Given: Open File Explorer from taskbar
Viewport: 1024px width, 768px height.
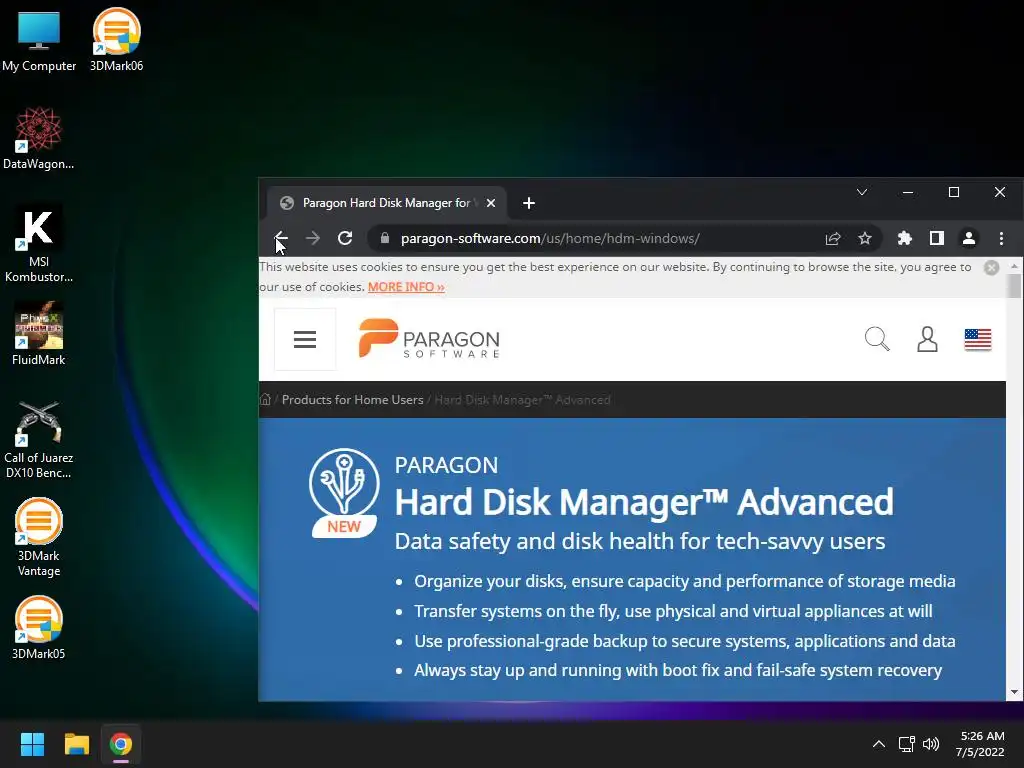Looking at the screenshot, I should coord(76,744).
